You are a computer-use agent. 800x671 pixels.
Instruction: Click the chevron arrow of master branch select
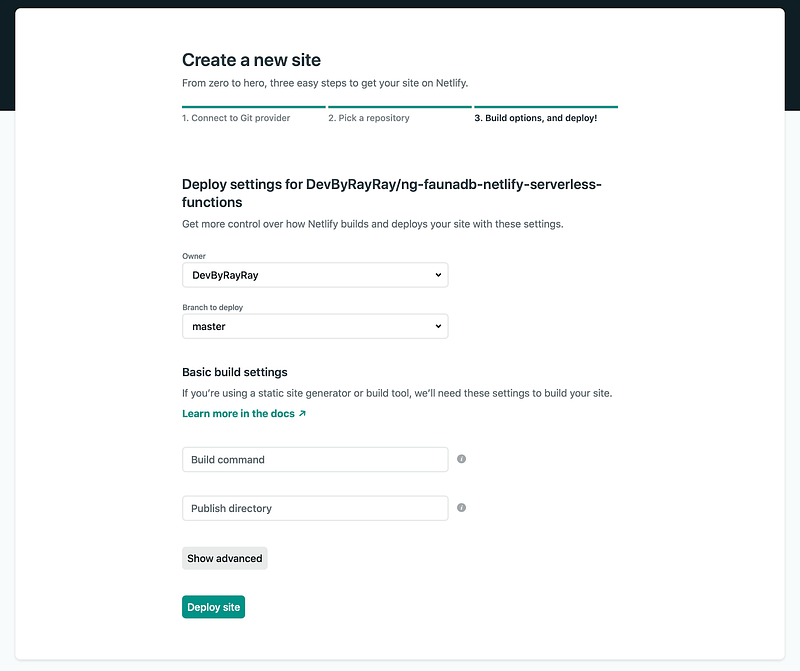(438, 326)
